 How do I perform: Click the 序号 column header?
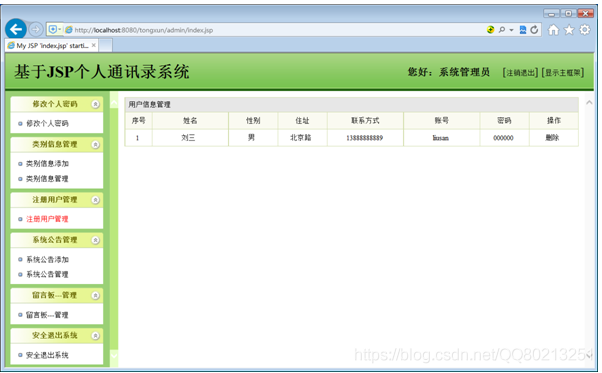click(x=138, y=120)
